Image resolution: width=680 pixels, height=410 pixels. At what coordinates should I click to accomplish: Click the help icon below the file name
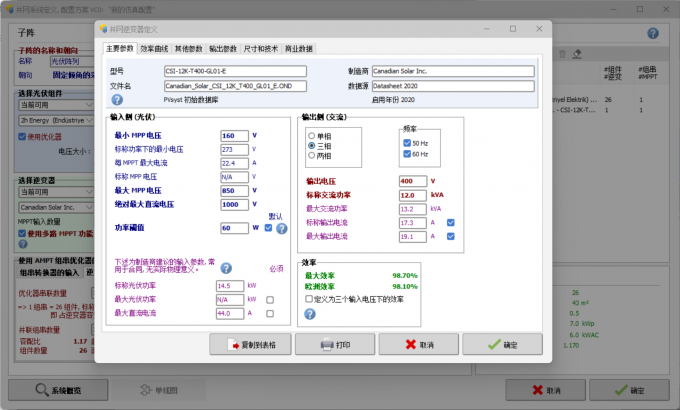(117, 100)
